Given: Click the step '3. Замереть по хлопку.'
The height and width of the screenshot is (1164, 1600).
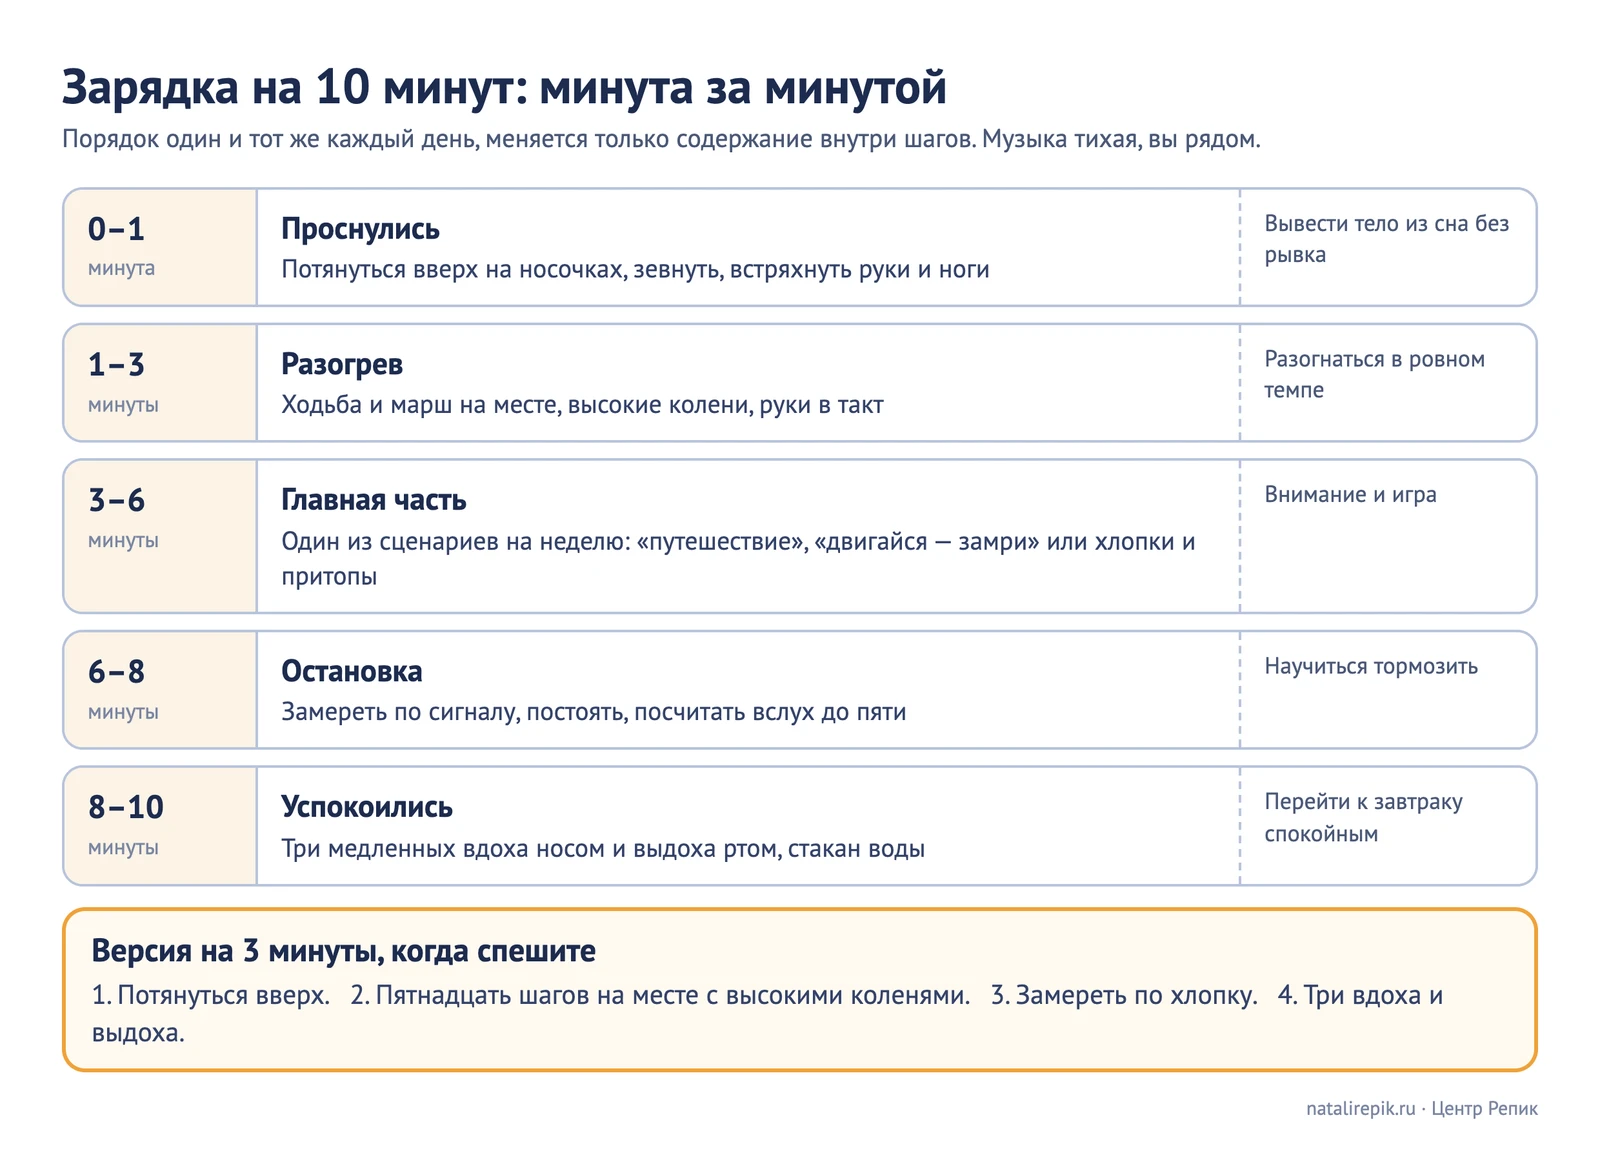Looking at the screenshot, I should pyautogui.click(x=1124, y=996).
